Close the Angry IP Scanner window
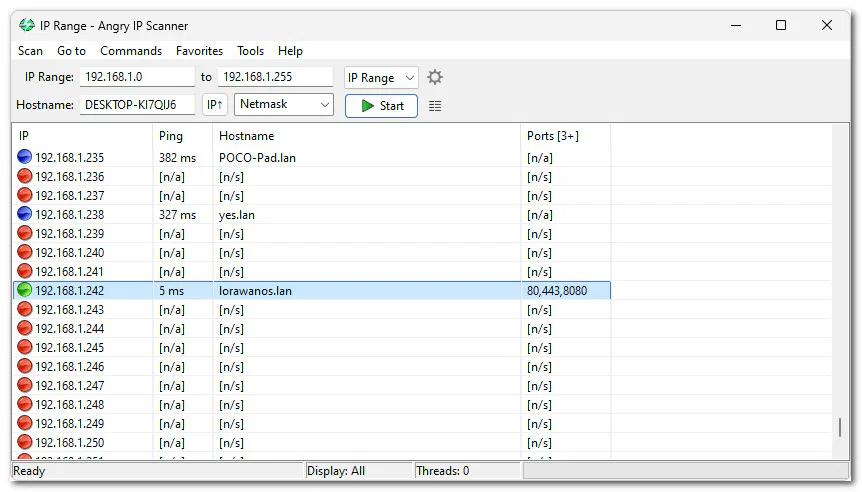 [x=826, y=25]
